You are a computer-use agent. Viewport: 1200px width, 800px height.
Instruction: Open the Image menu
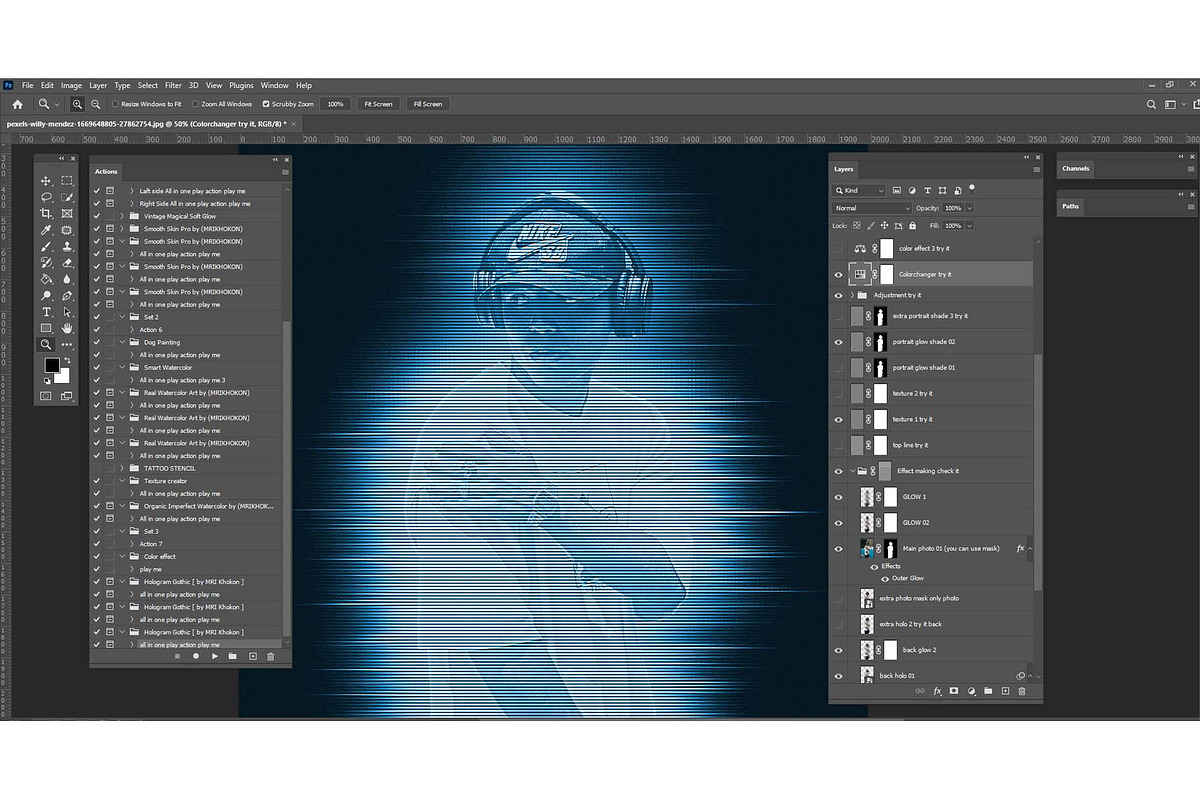71,85
